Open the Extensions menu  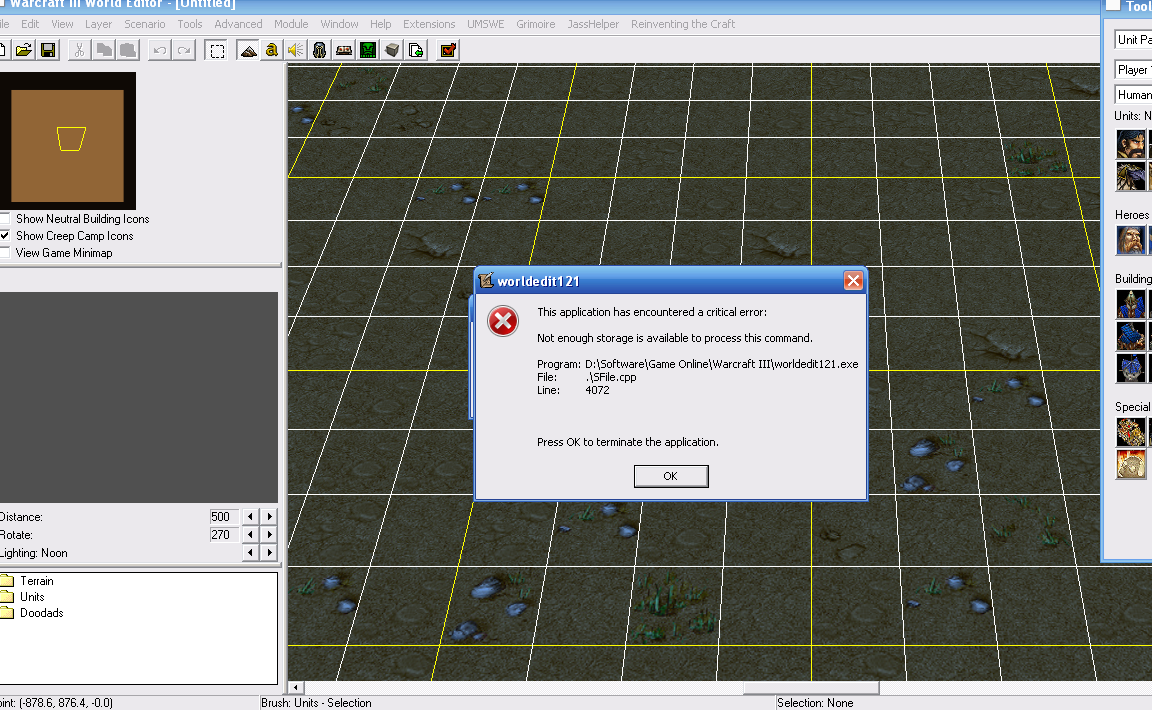pyautogui.click(x=429, y=24)
